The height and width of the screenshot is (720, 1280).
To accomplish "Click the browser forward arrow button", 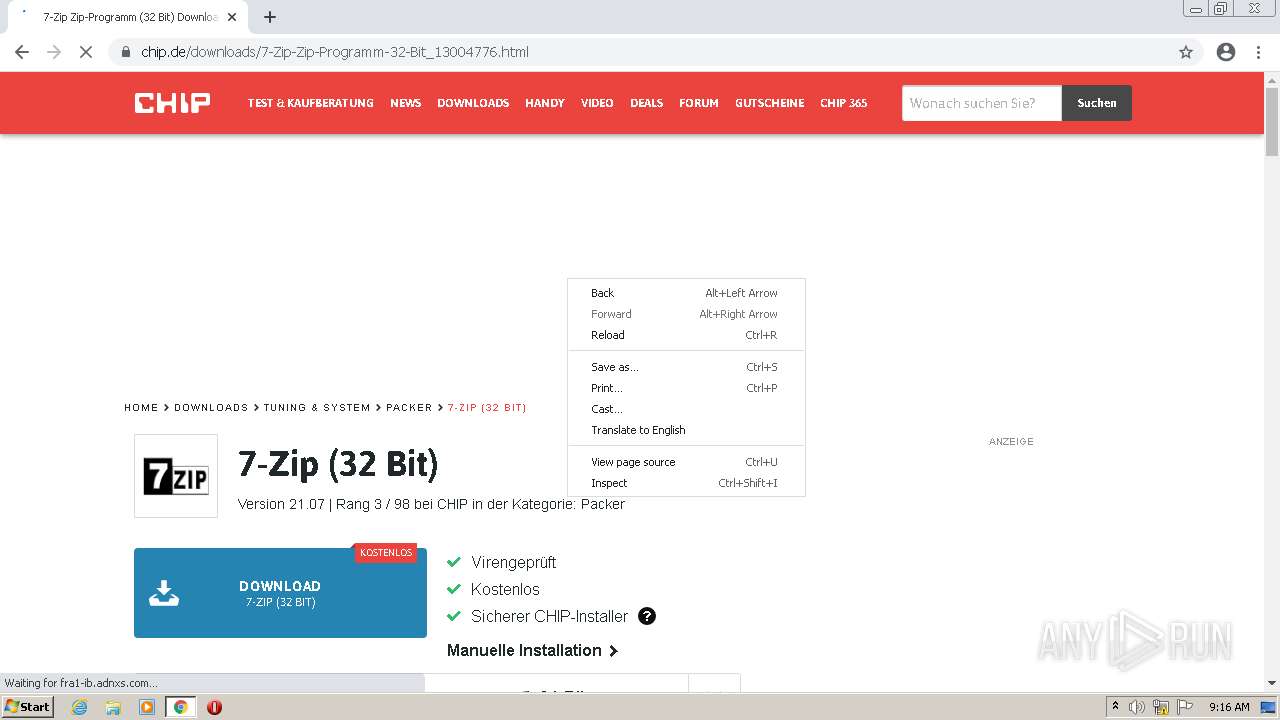I will (x=54, y=52).
